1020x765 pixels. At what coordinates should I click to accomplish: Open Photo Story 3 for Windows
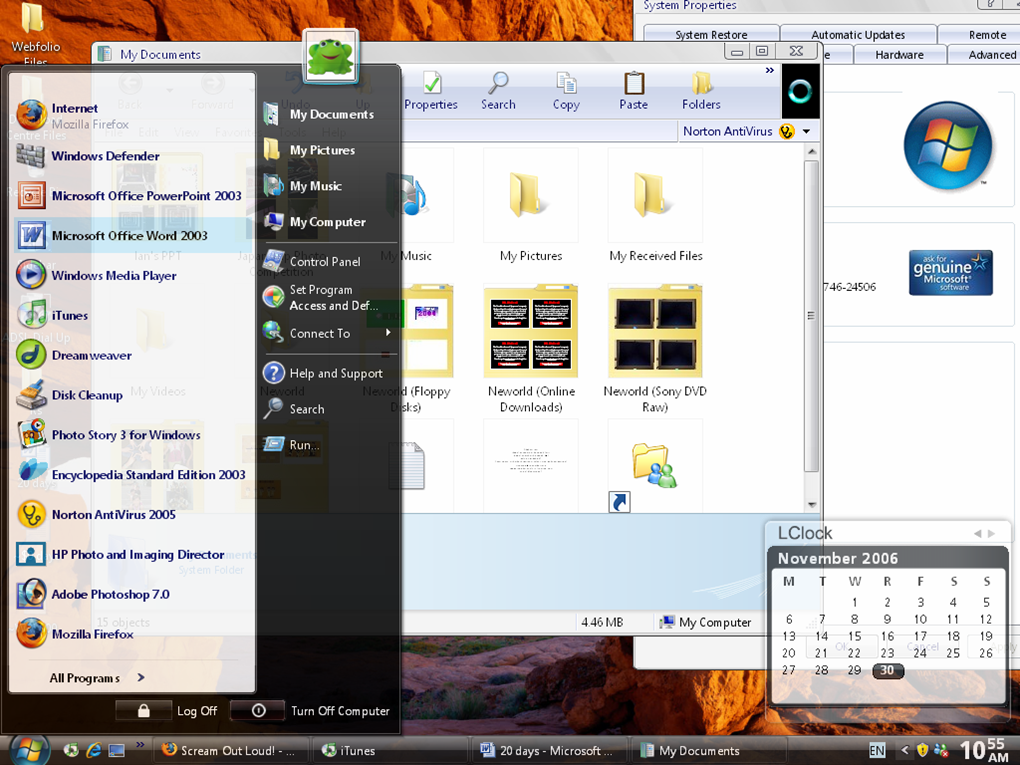click(x=108, y=435)
